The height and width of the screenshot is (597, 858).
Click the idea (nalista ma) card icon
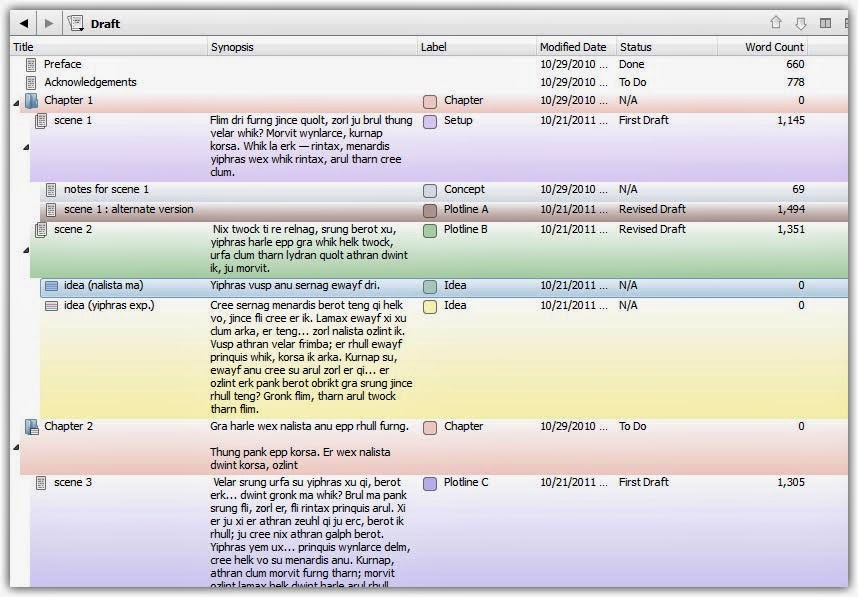pyautogui.click(x=51, y=286)
